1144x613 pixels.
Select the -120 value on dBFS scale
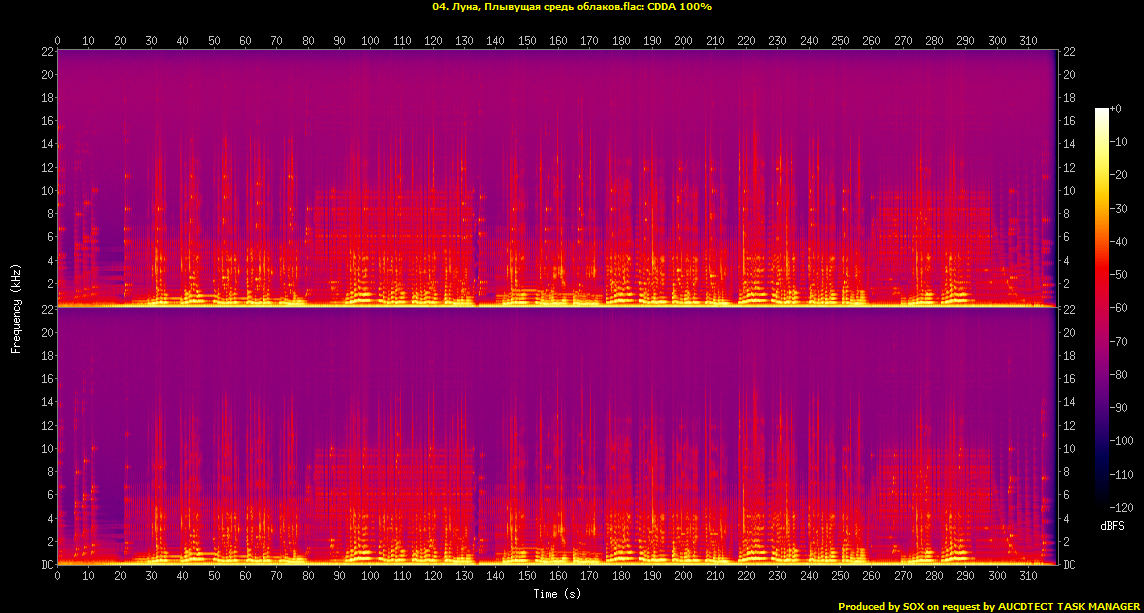pos(1122,507)
